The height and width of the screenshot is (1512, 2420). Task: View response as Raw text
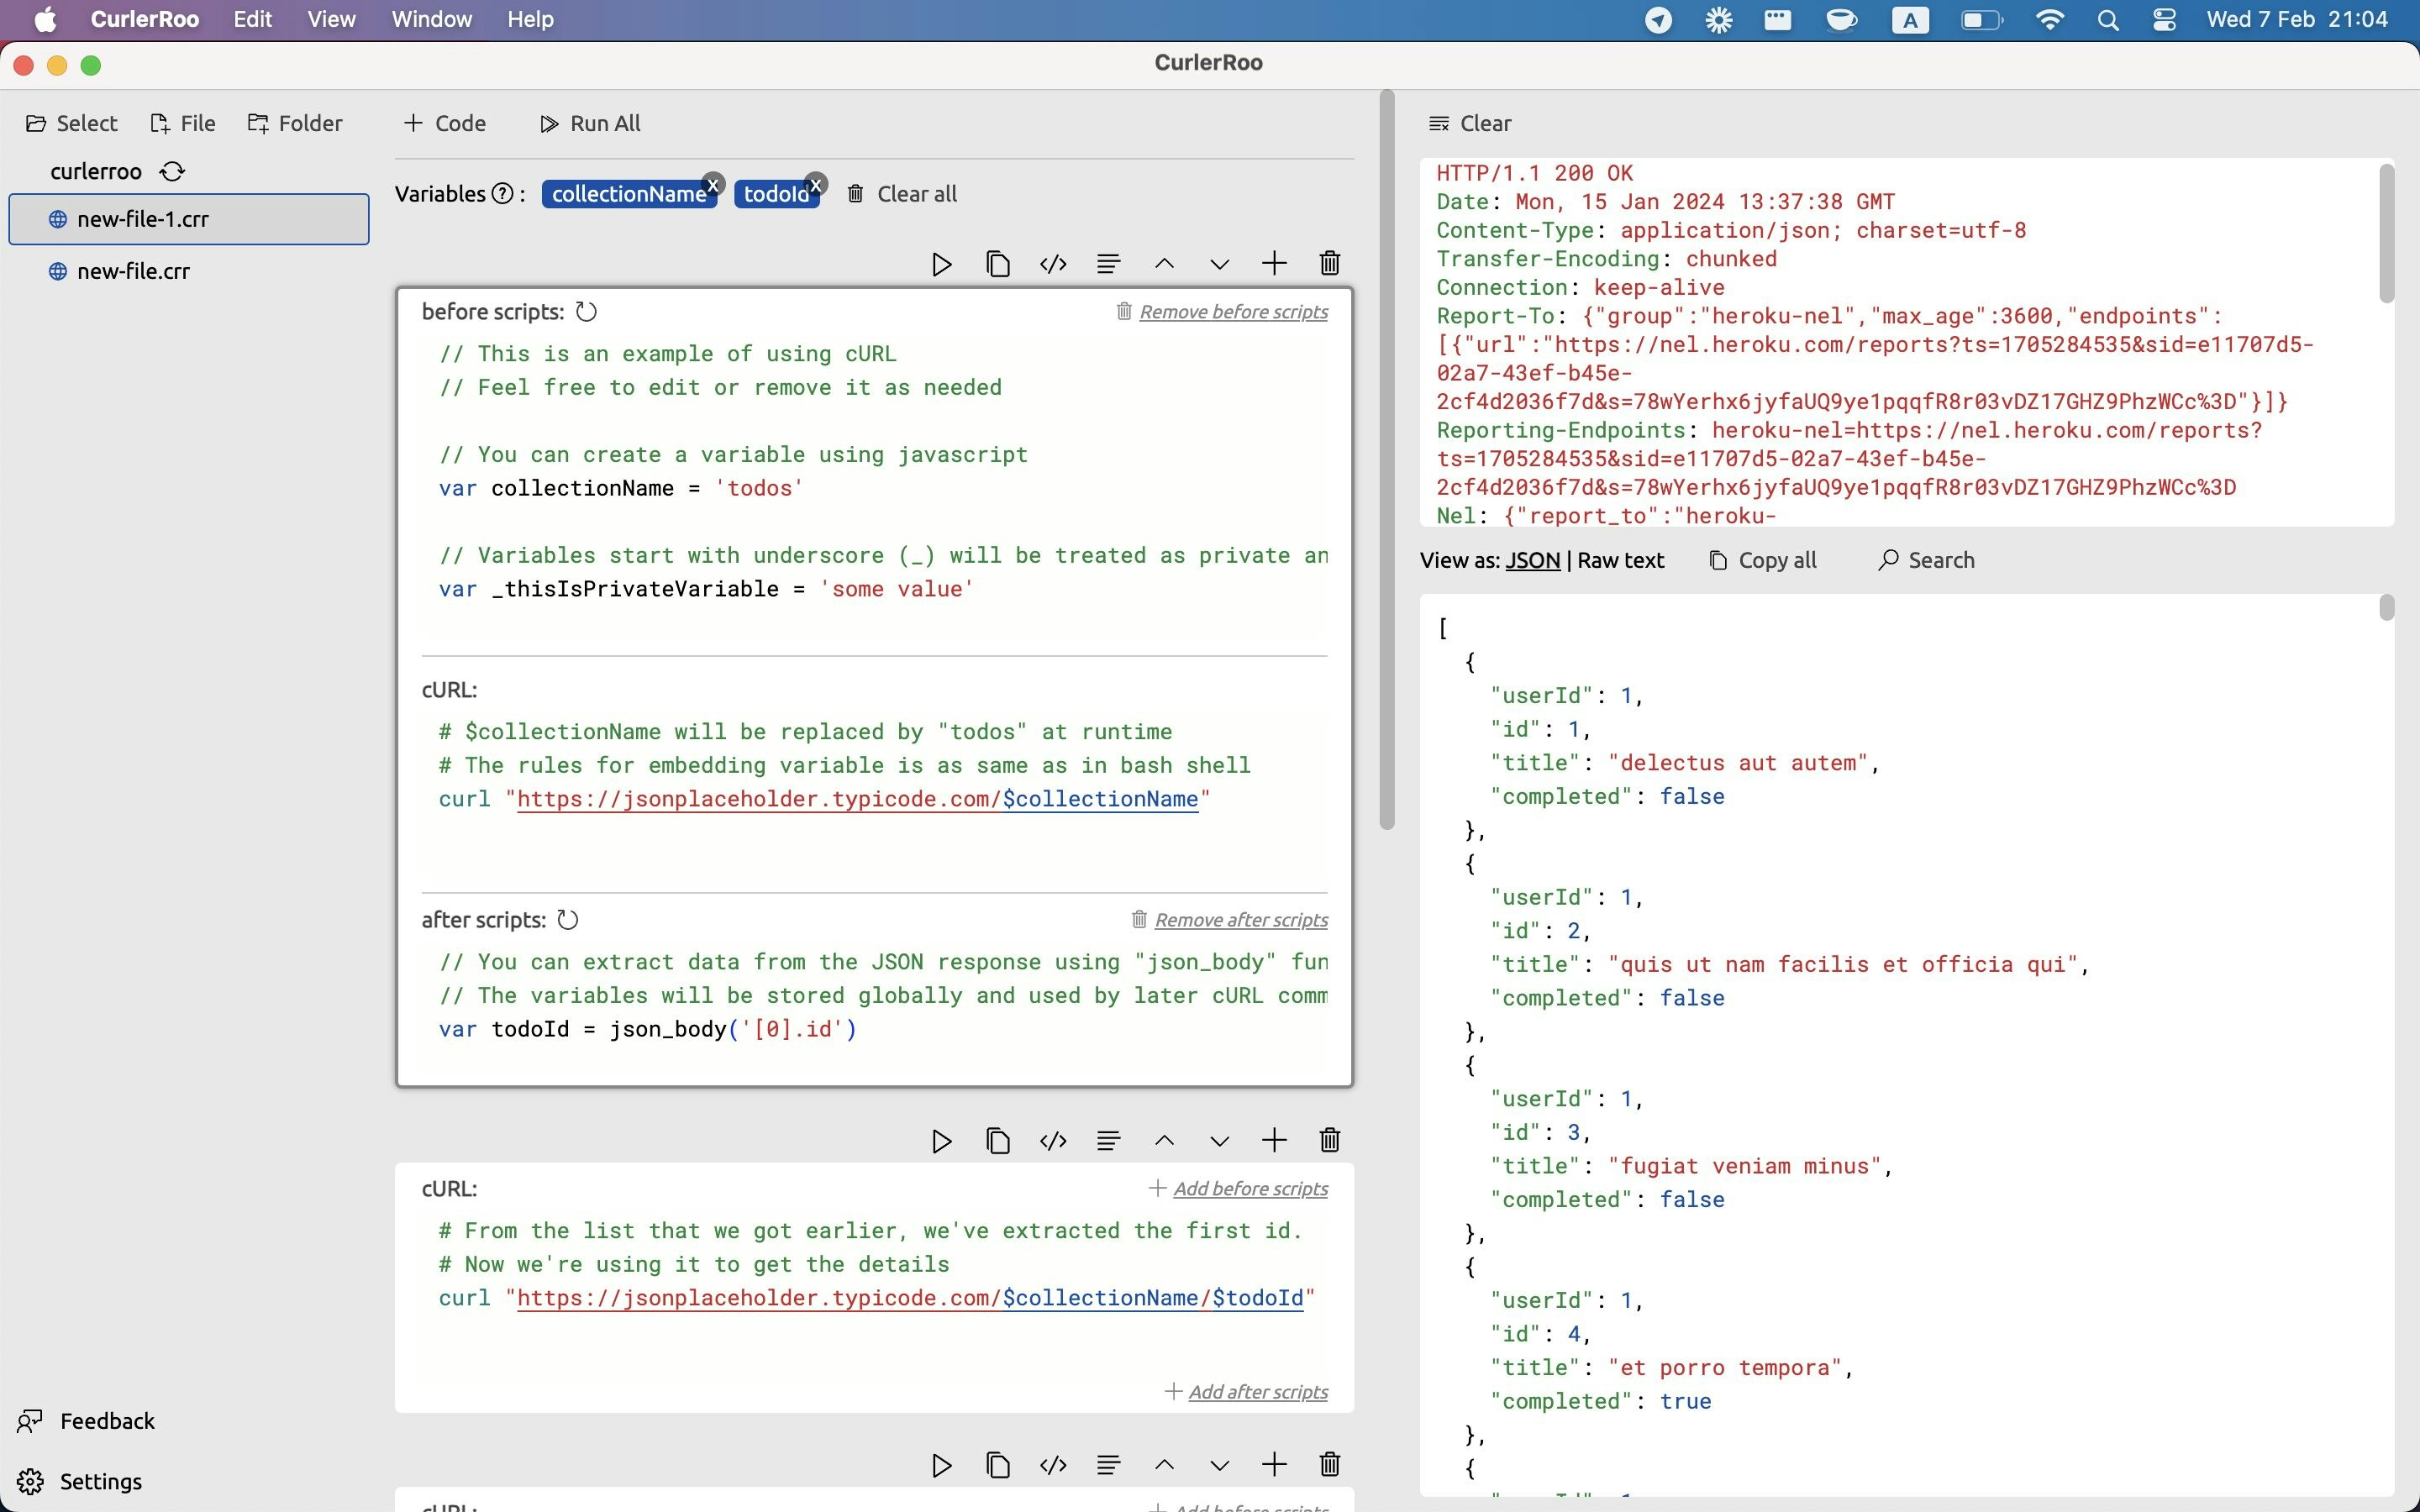click(x=1620, y=560)
